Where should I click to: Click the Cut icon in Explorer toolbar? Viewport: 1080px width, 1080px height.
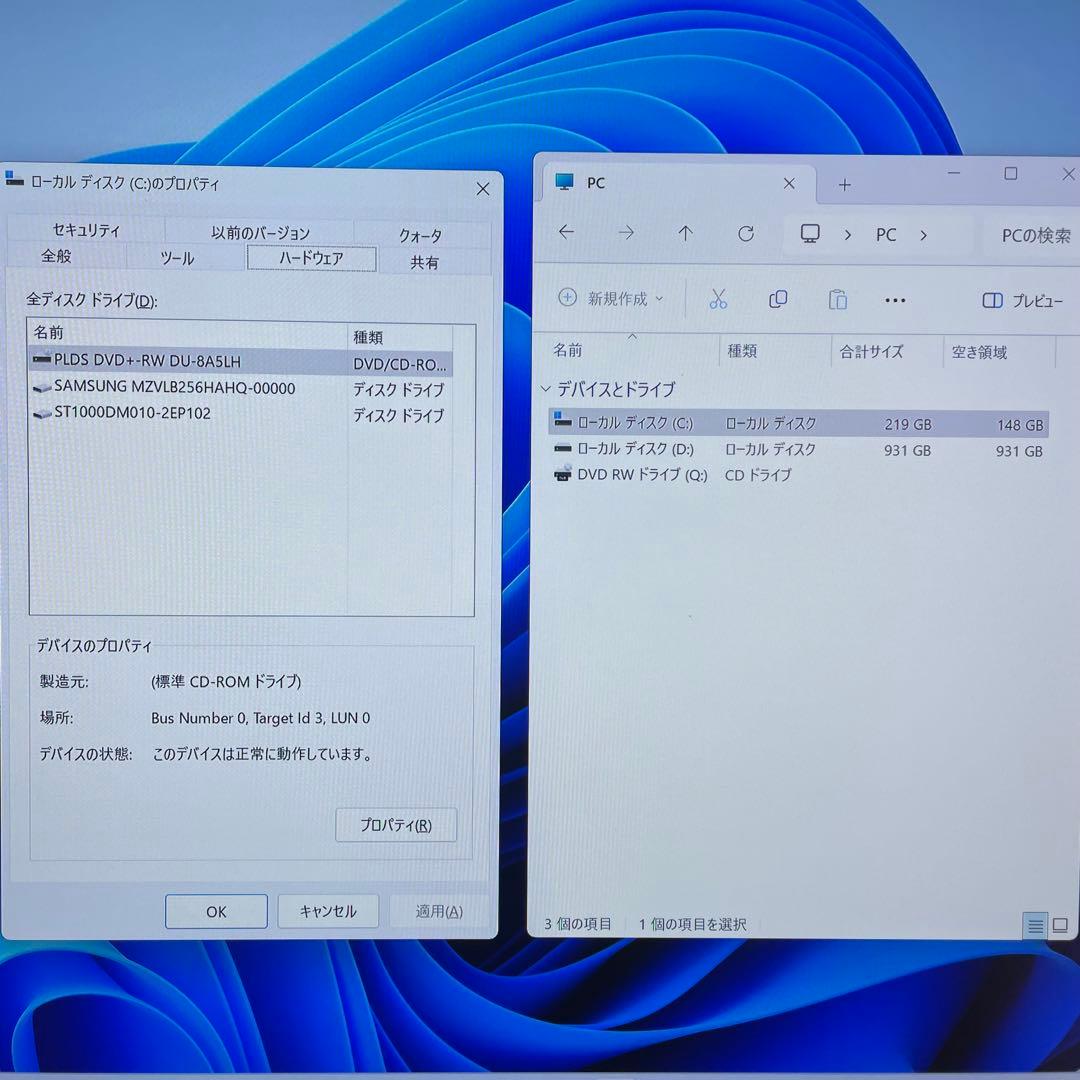717,299
